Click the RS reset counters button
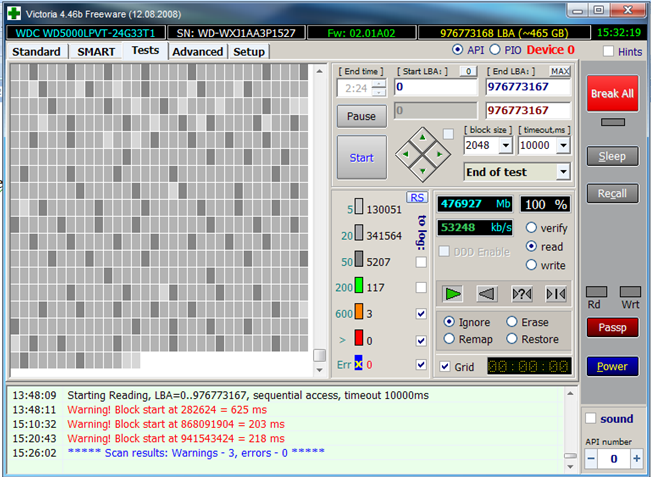 click(x=417, y=197)
